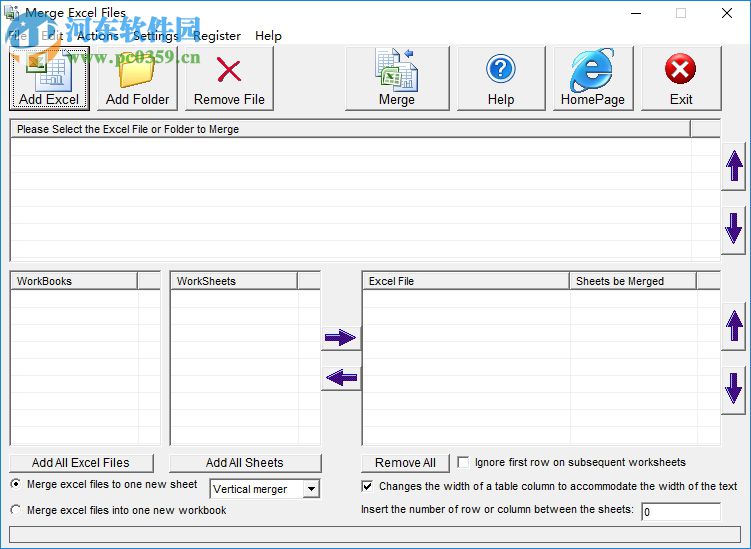
Task: Open the File menu
Action: [17, 35]
